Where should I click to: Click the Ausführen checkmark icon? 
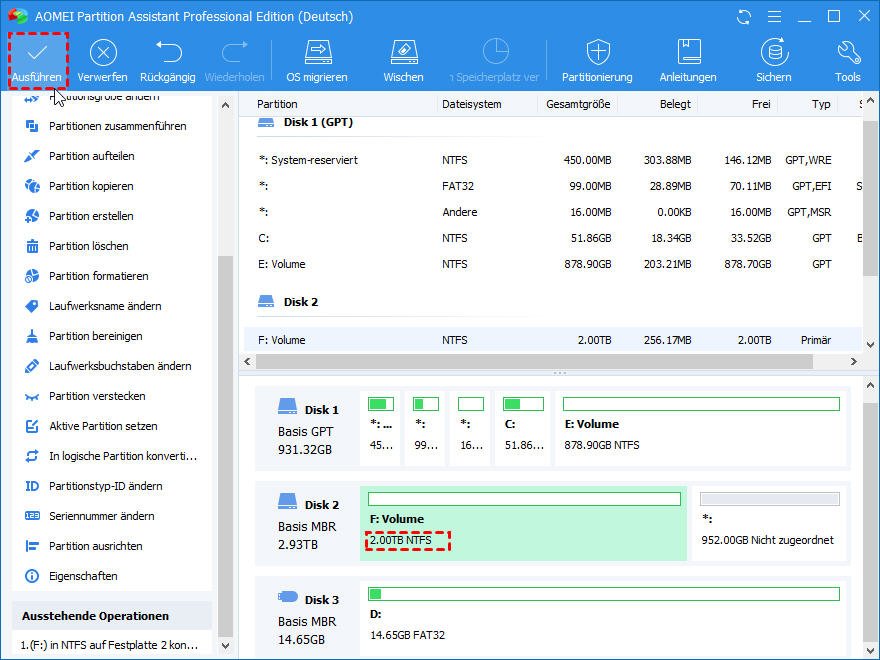pos(37,53)
